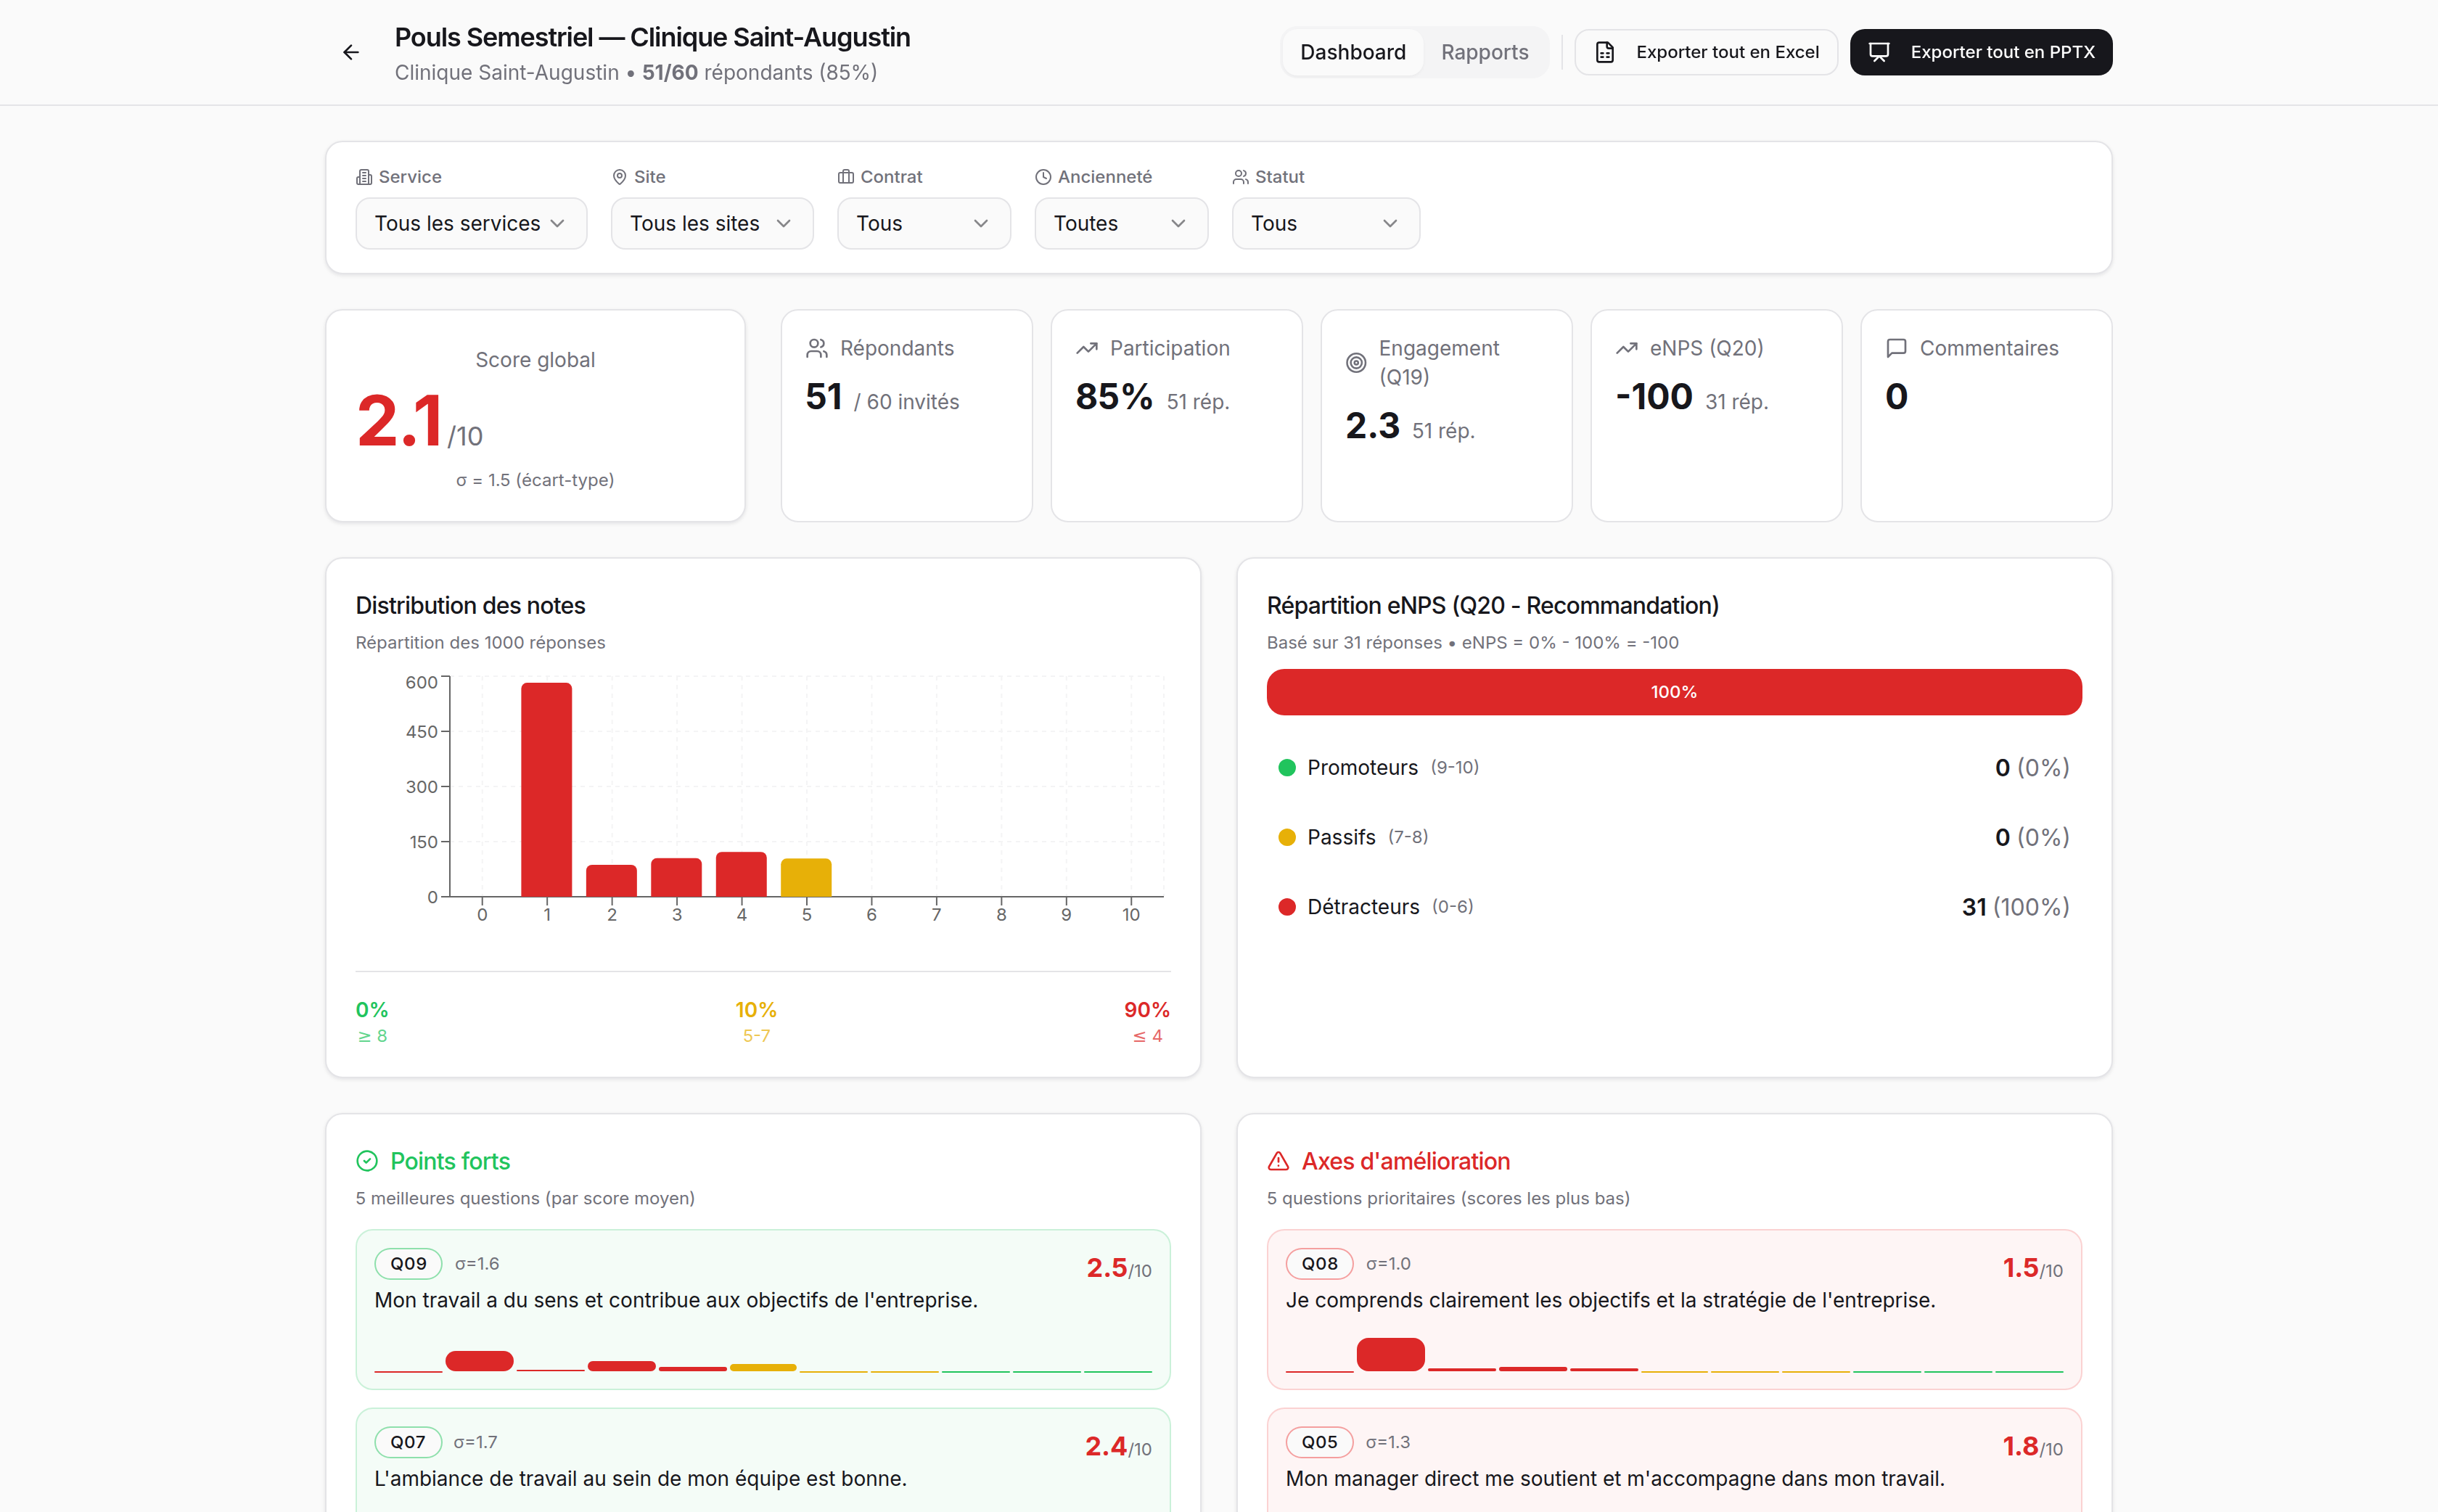The image size is (2438, 1512).
Task: Switch to the Rapports tab
Action: [1484, 52]
